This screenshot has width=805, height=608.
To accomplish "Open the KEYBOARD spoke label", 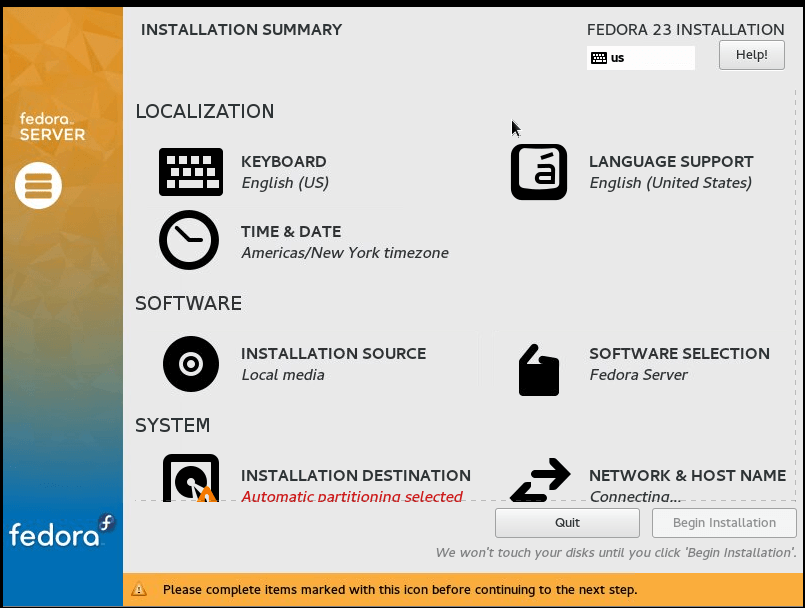I will tap(284, 161).
